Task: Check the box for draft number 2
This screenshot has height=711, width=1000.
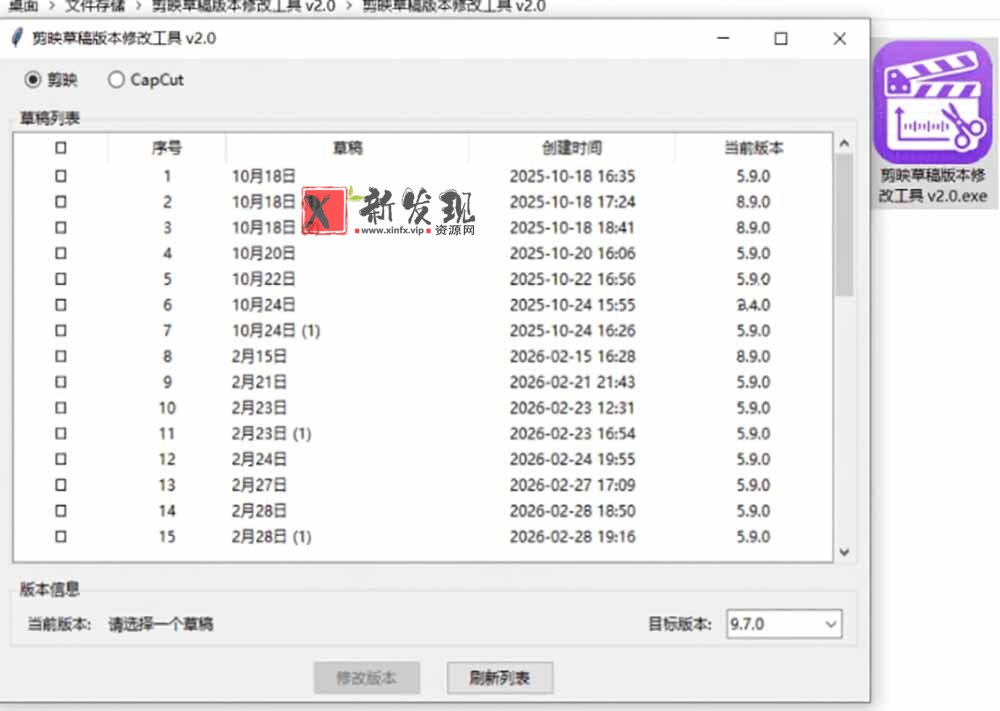Action: pos(61,202)
